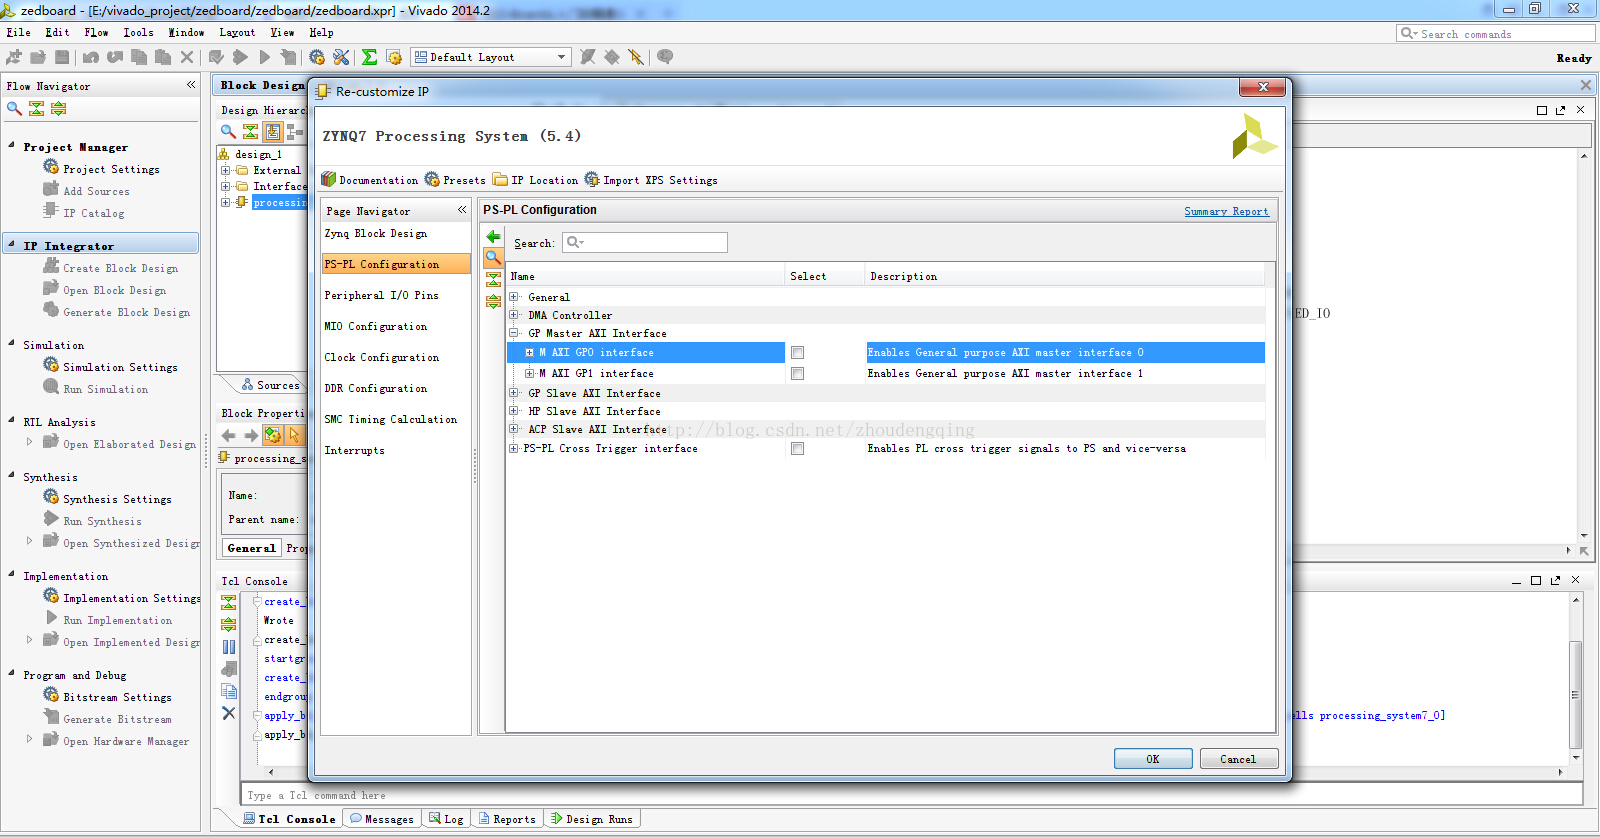This screenshot has height=838, width=1600.
Task: Copy Tcl Console contents icon
Action: coord(229,691)
